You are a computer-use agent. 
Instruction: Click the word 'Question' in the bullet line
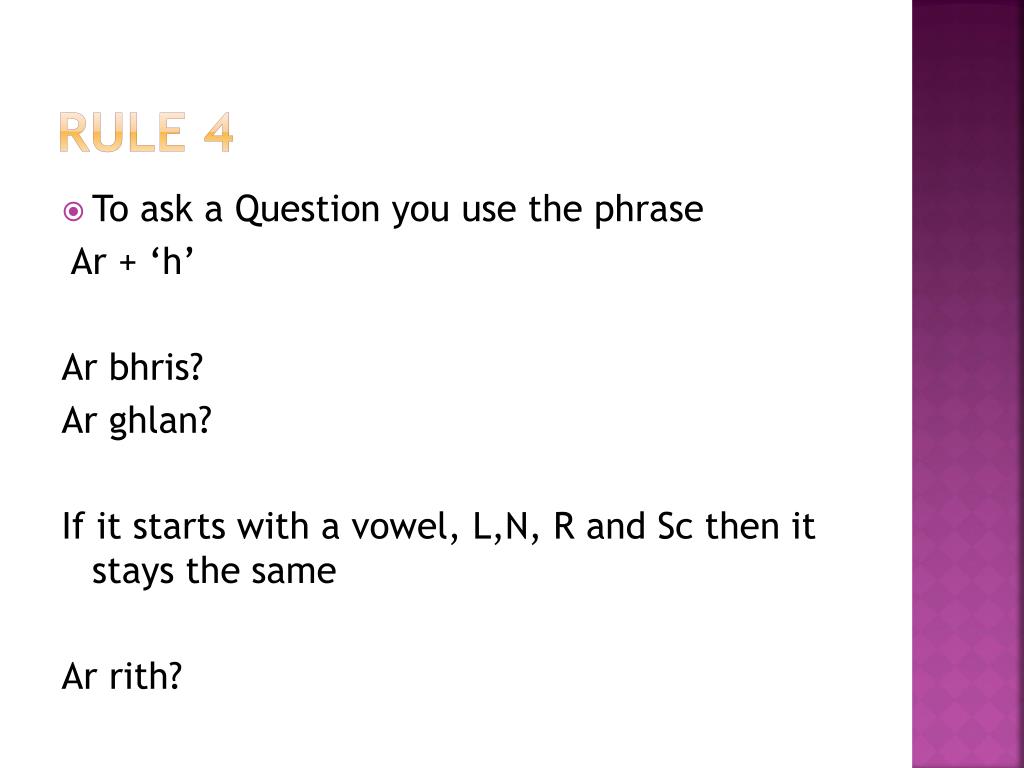click(x=307, y=210)
